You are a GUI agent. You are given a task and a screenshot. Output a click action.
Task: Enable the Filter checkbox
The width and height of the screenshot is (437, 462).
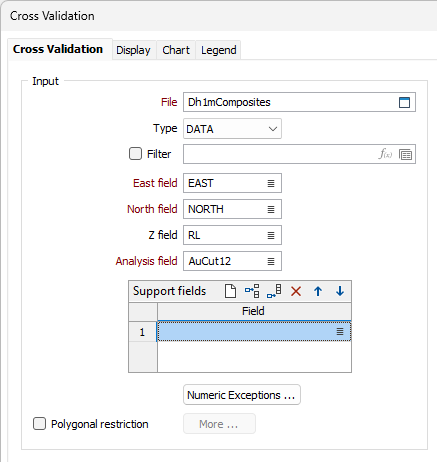(x=135, y=154)
